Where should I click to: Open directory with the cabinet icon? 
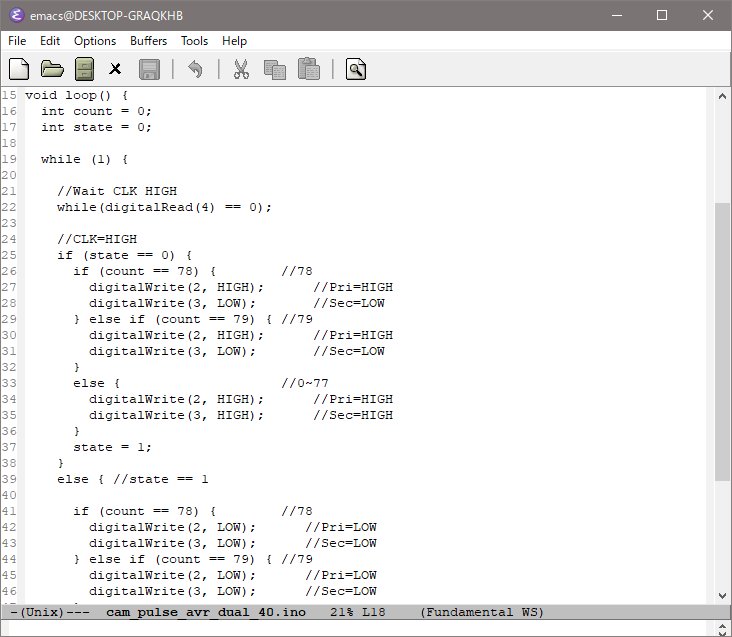coord(84,70)
